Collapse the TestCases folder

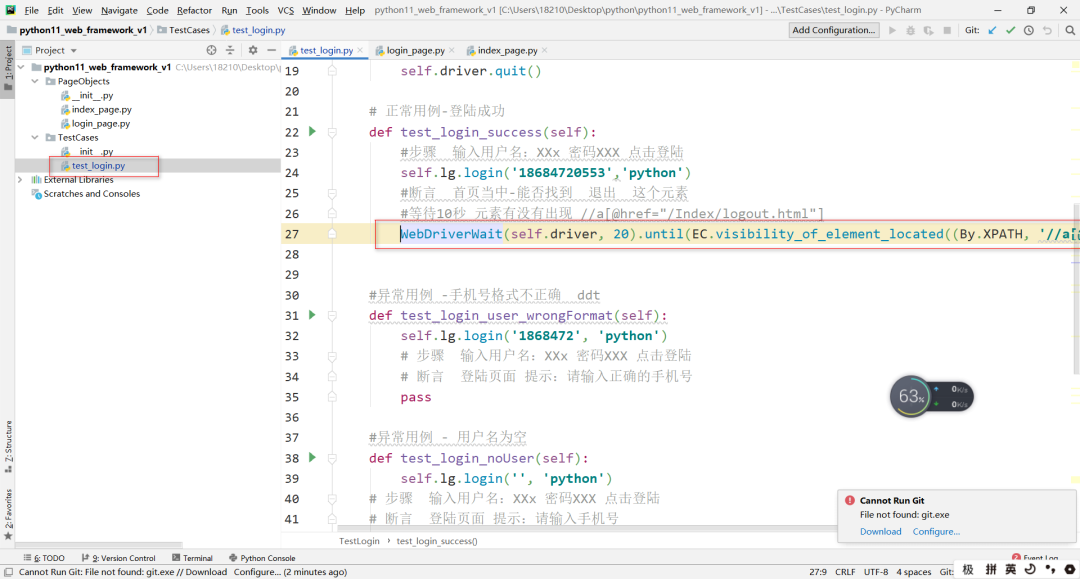tap(35, 137)
